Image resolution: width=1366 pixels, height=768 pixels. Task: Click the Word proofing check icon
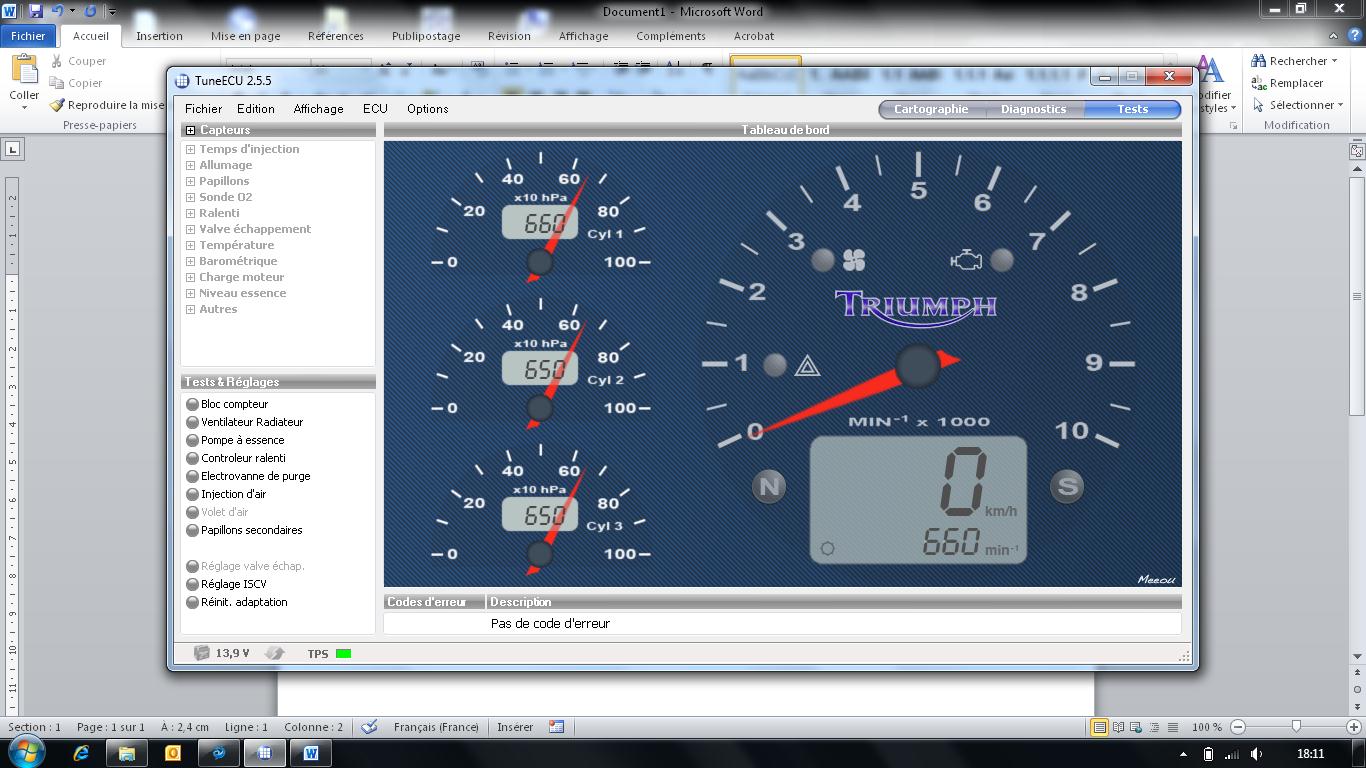(x=369, y=727)
